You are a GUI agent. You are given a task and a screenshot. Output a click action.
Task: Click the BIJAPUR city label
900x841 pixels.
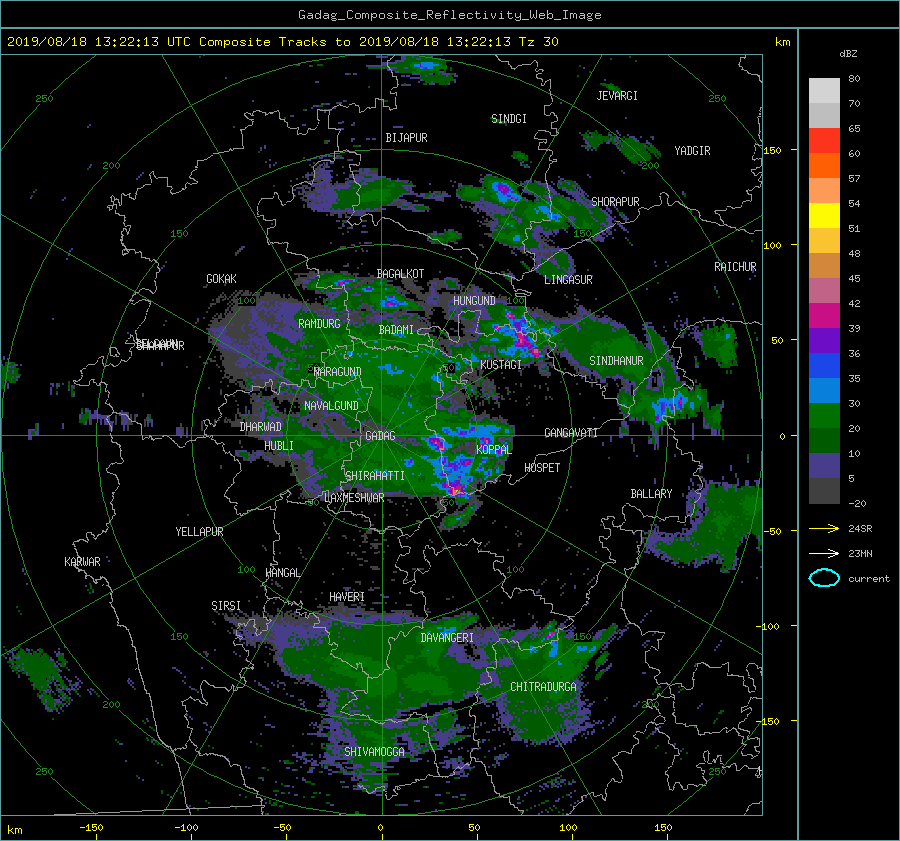(x=406, y=138)
